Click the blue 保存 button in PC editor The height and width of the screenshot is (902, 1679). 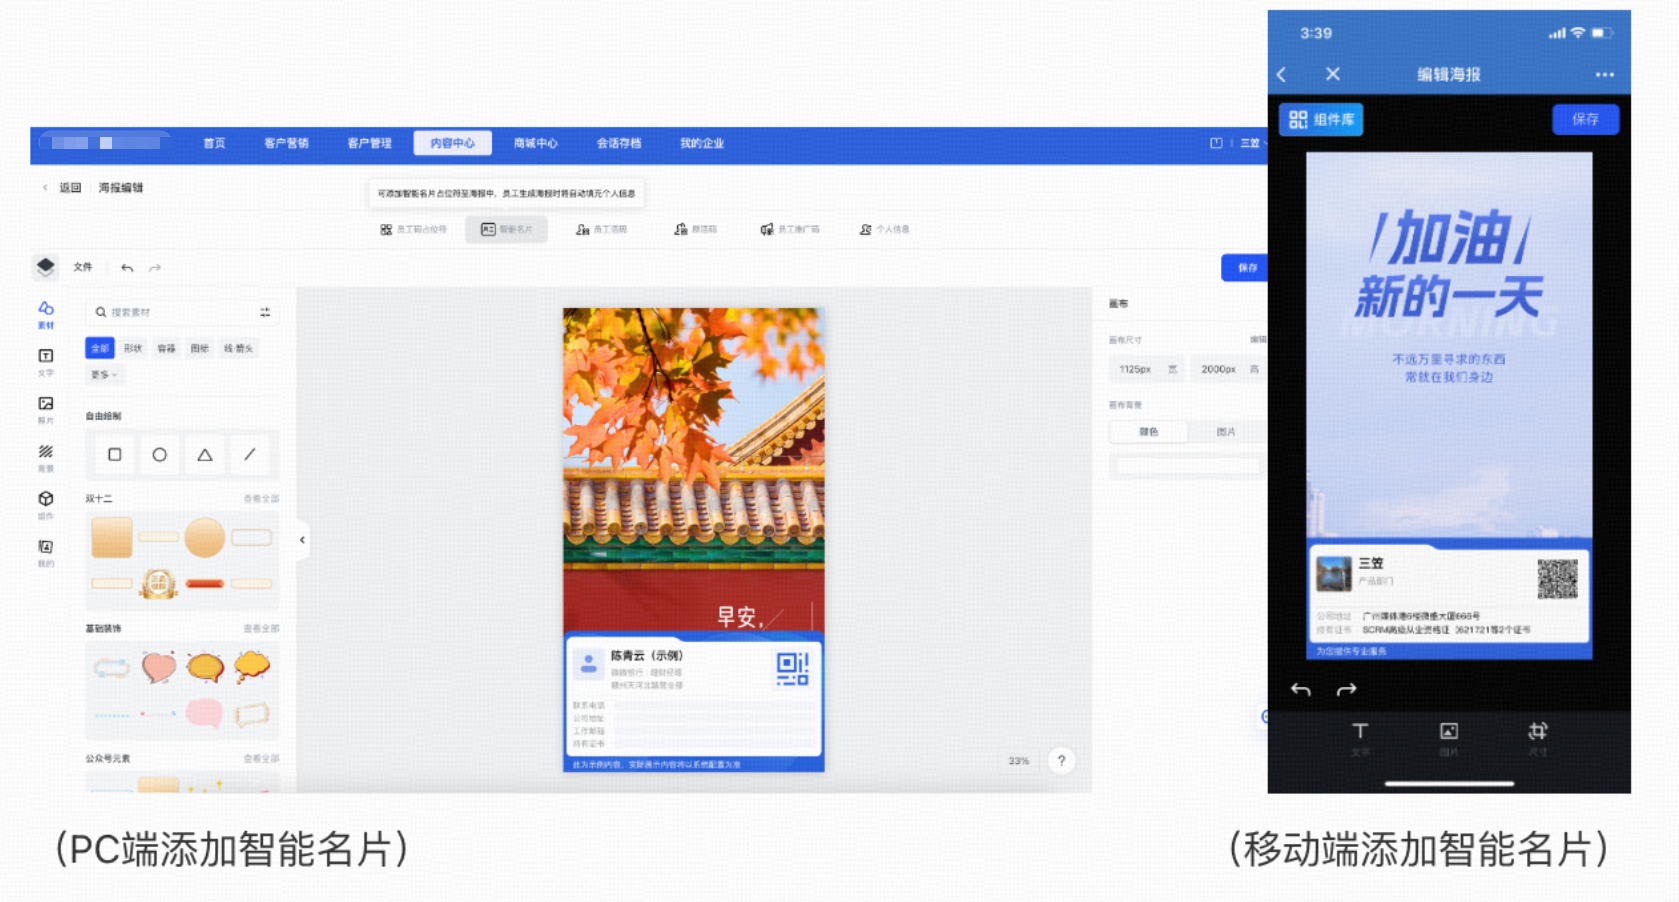click(1245, 267)
